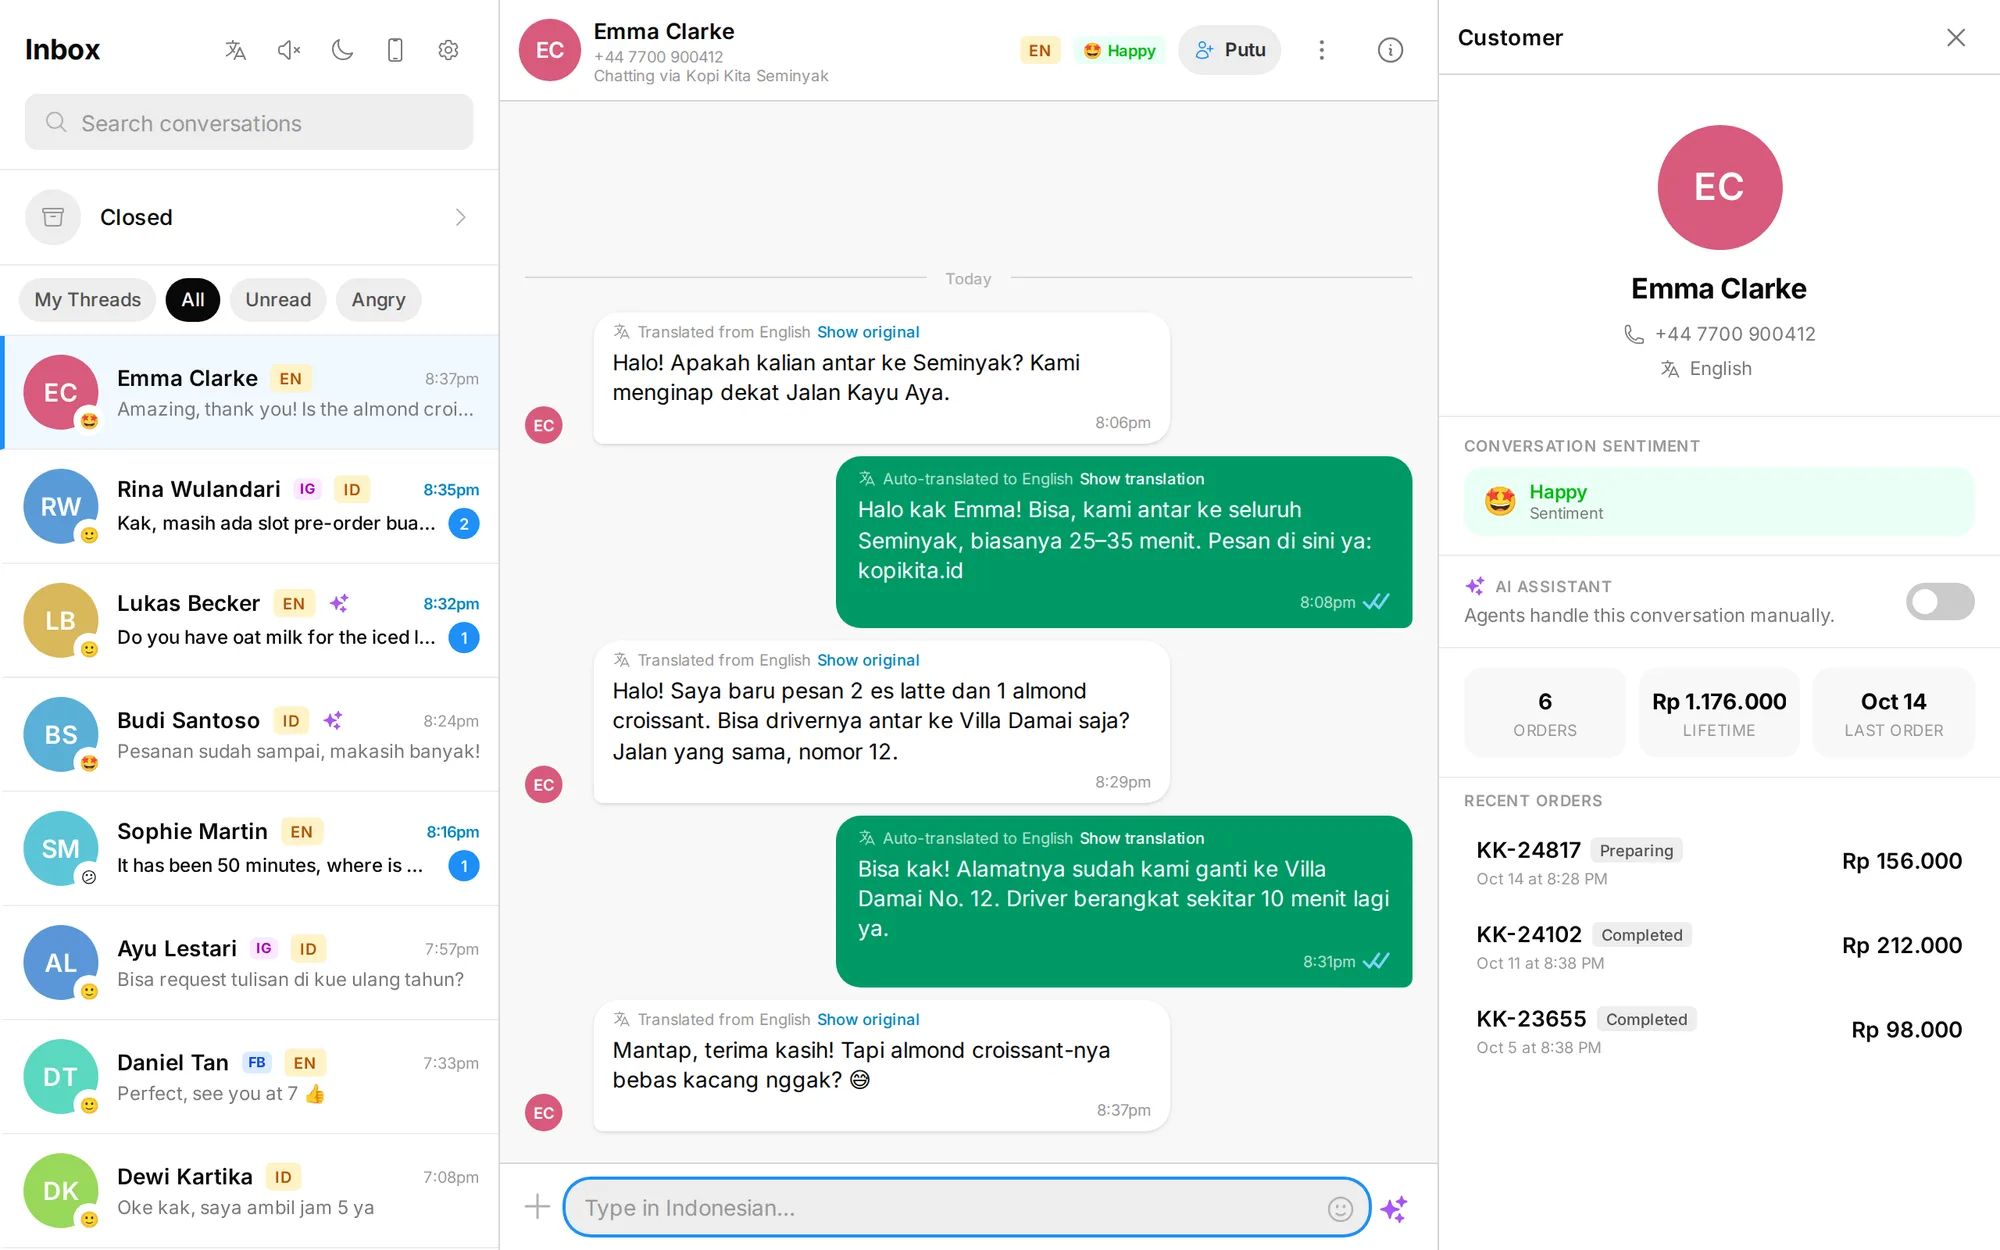Open order KK-23655 in Recent Orders
The image size is (2000, 1250).
click(x=1719, y=1030)
